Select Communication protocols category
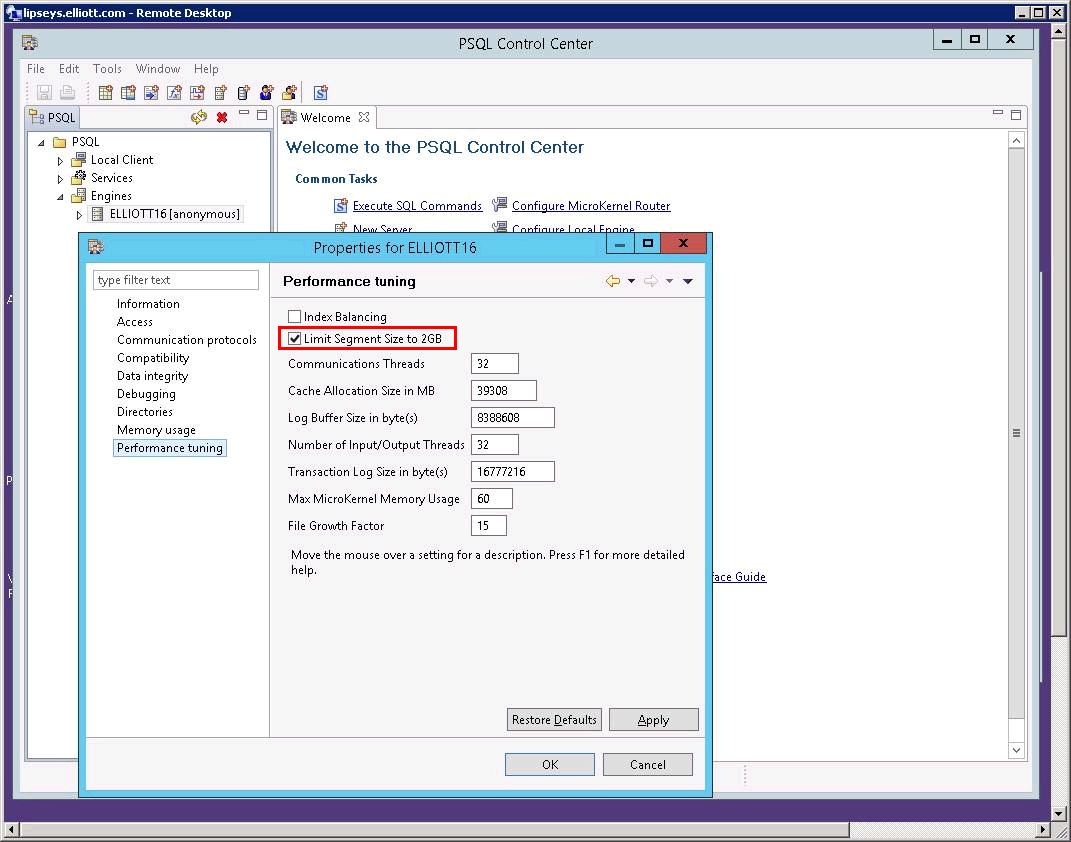This screenshot has height=842, width=1071. coord(186,339)
